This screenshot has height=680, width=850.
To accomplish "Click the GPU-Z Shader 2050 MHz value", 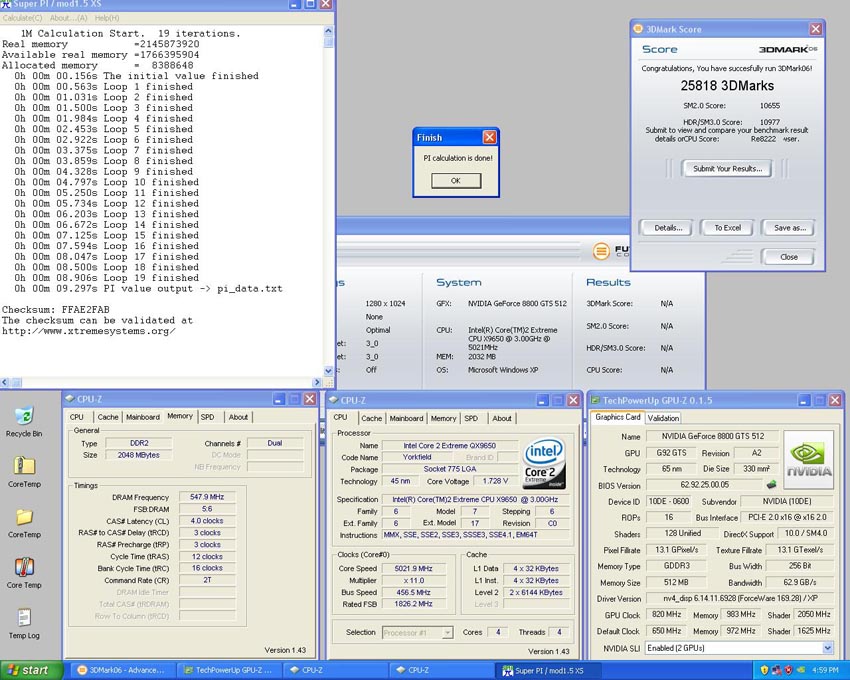I will [813, 614].
